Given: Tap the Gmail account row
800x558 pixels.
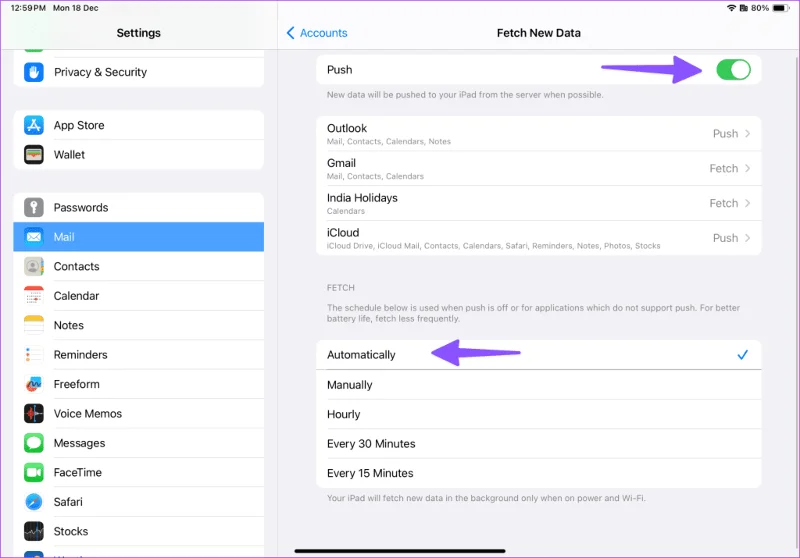Looking at the screenshot, I should click(x=538, y=168).
